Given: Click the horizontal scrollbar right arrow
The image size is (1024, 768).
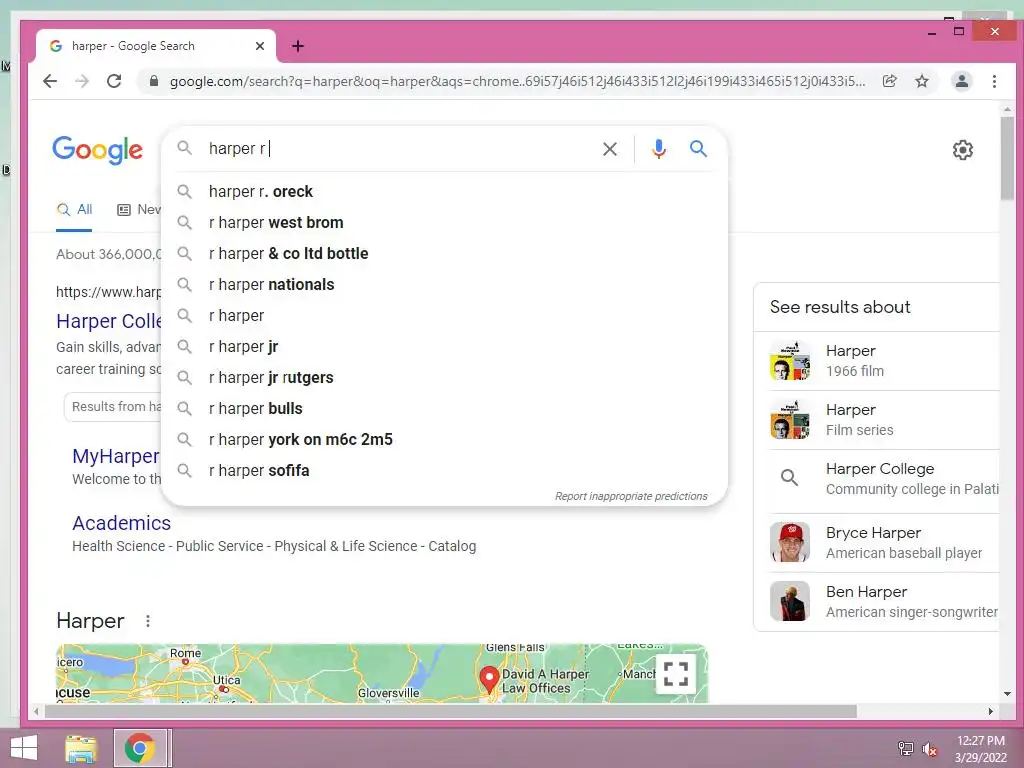Looking at the screenshot, I should point(991,711).
